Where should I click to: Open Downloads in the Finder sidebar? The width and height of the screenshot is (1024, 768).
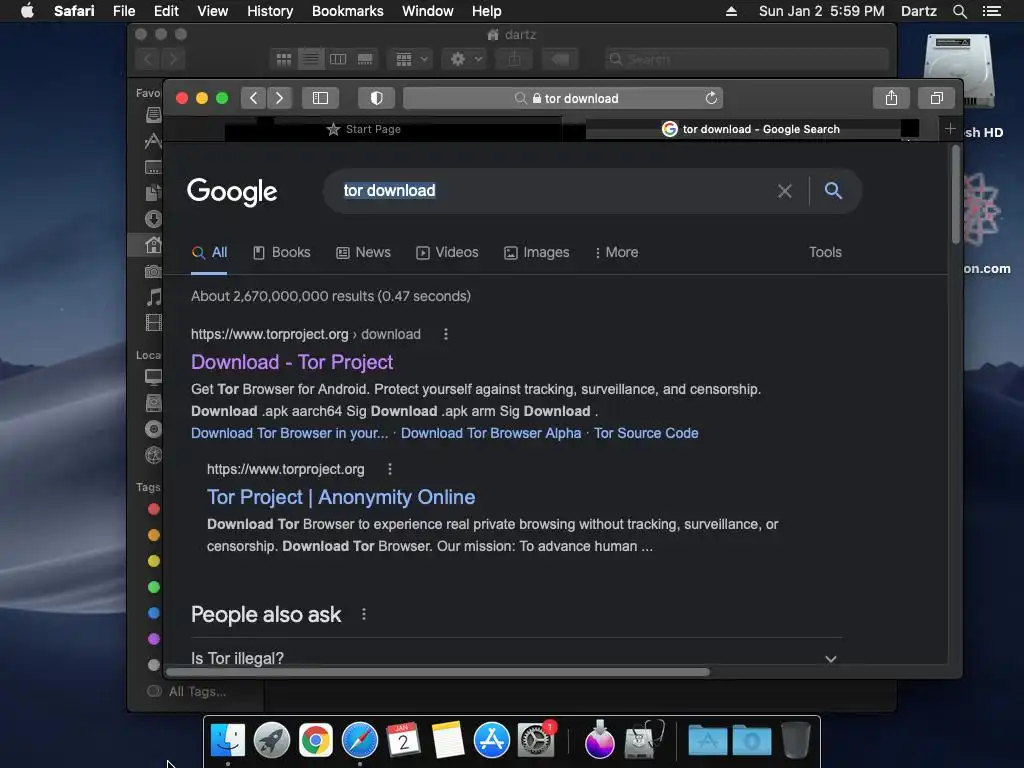tap(153, 219)
